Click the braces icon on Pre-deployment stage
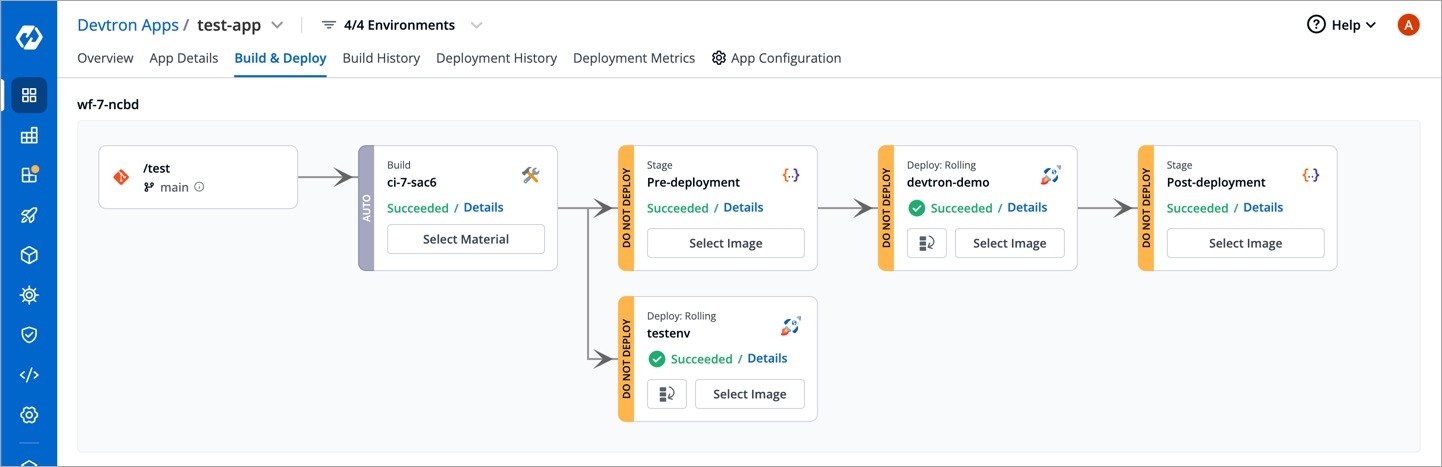 tap(791, 175)
